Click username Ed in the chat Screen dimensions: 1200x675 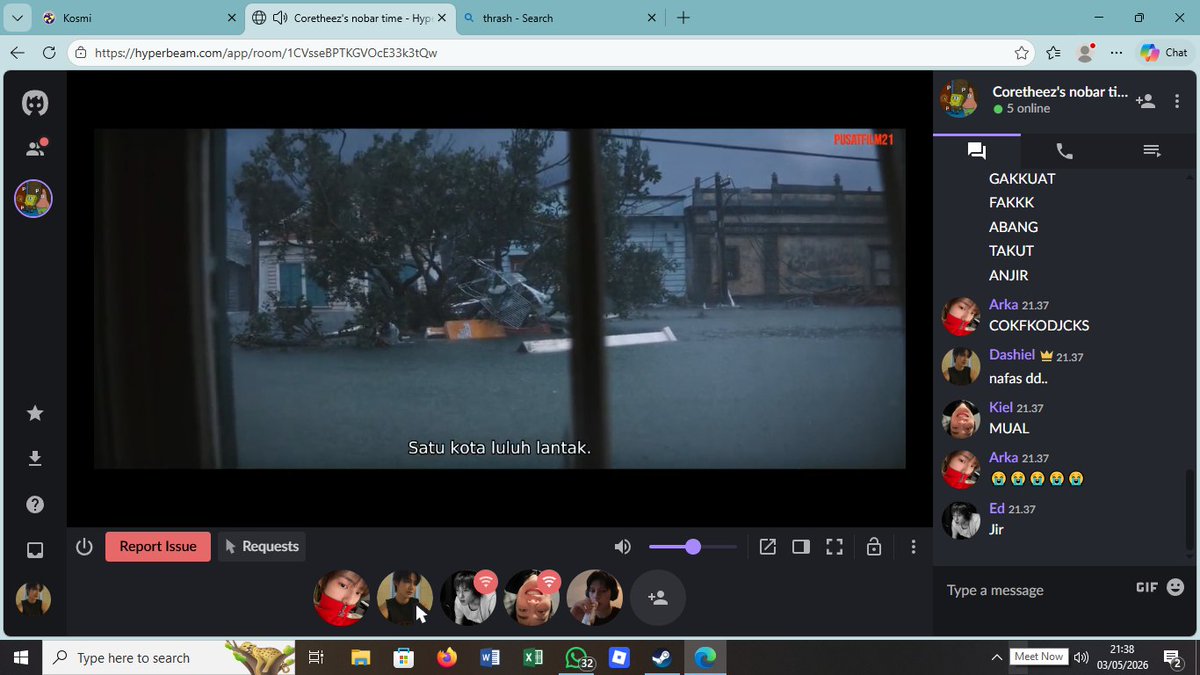[x=997, y=509]
